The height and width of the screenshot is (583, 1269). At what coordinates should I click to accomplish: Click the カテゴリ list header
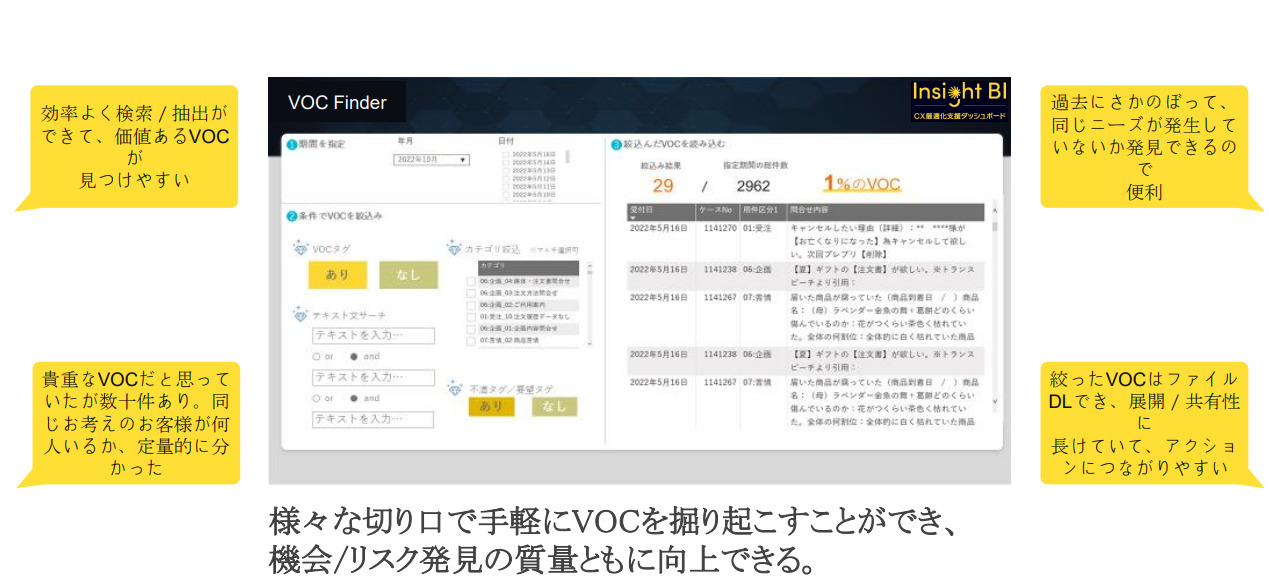point(528,267)
